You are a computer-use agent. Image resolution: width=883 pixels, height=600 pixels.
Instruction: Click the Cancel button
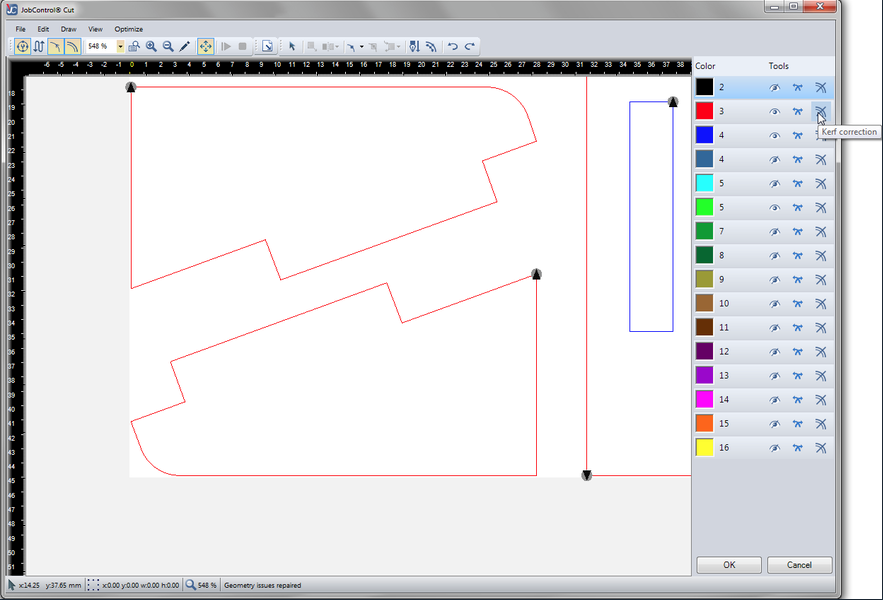(x=799, y=565)
